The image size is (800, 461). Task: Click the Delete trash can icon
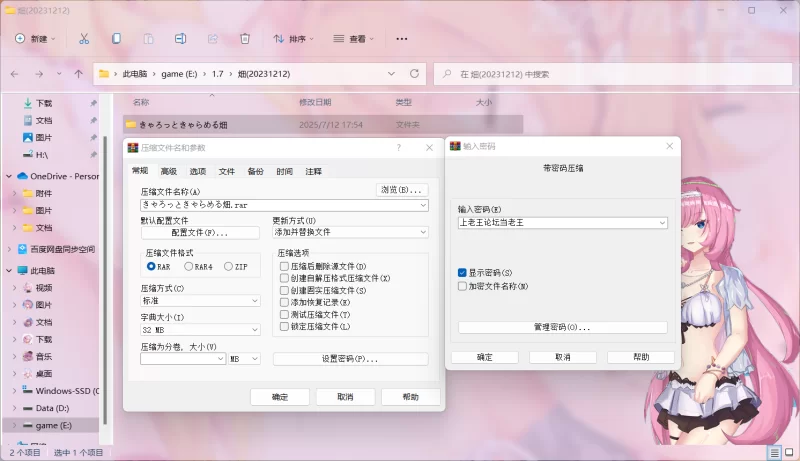(245, 39)
